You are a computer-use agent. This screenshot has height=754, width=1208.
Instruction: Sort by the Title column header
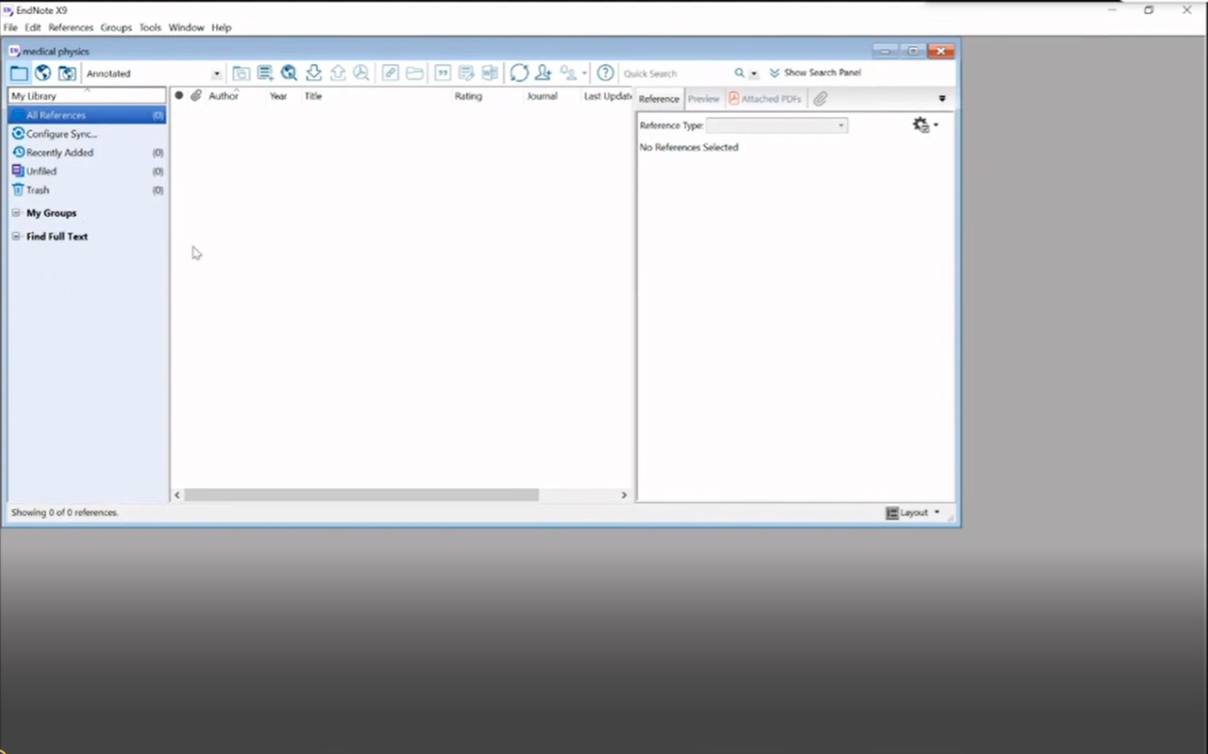[x=313, y=96]
